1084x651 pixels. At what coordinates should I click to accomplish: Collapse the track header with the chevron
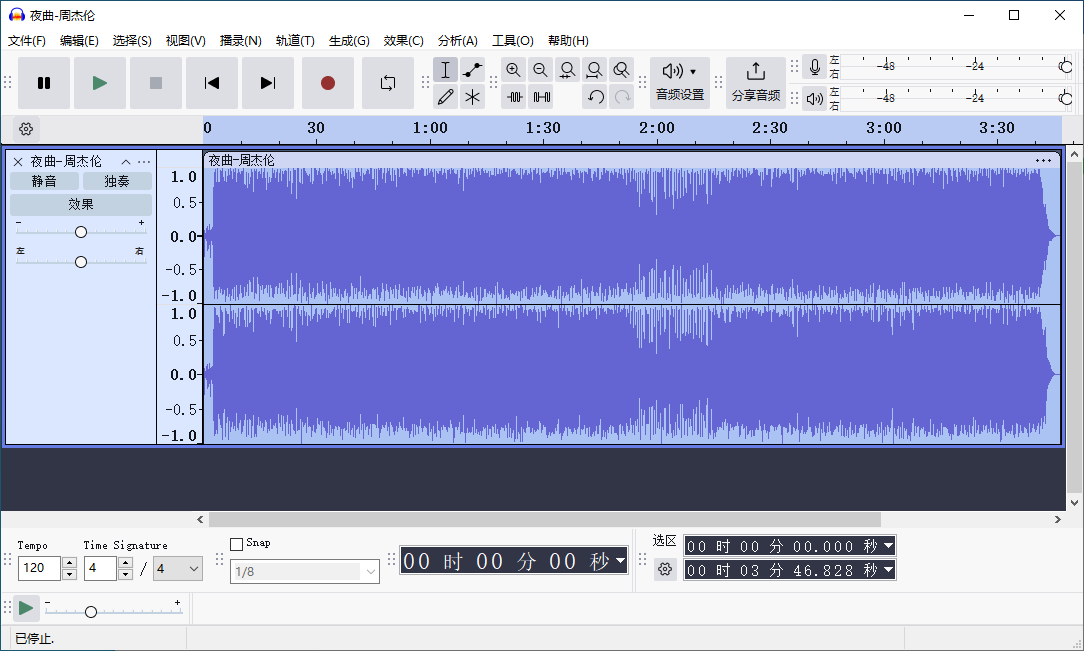[126, 161]
